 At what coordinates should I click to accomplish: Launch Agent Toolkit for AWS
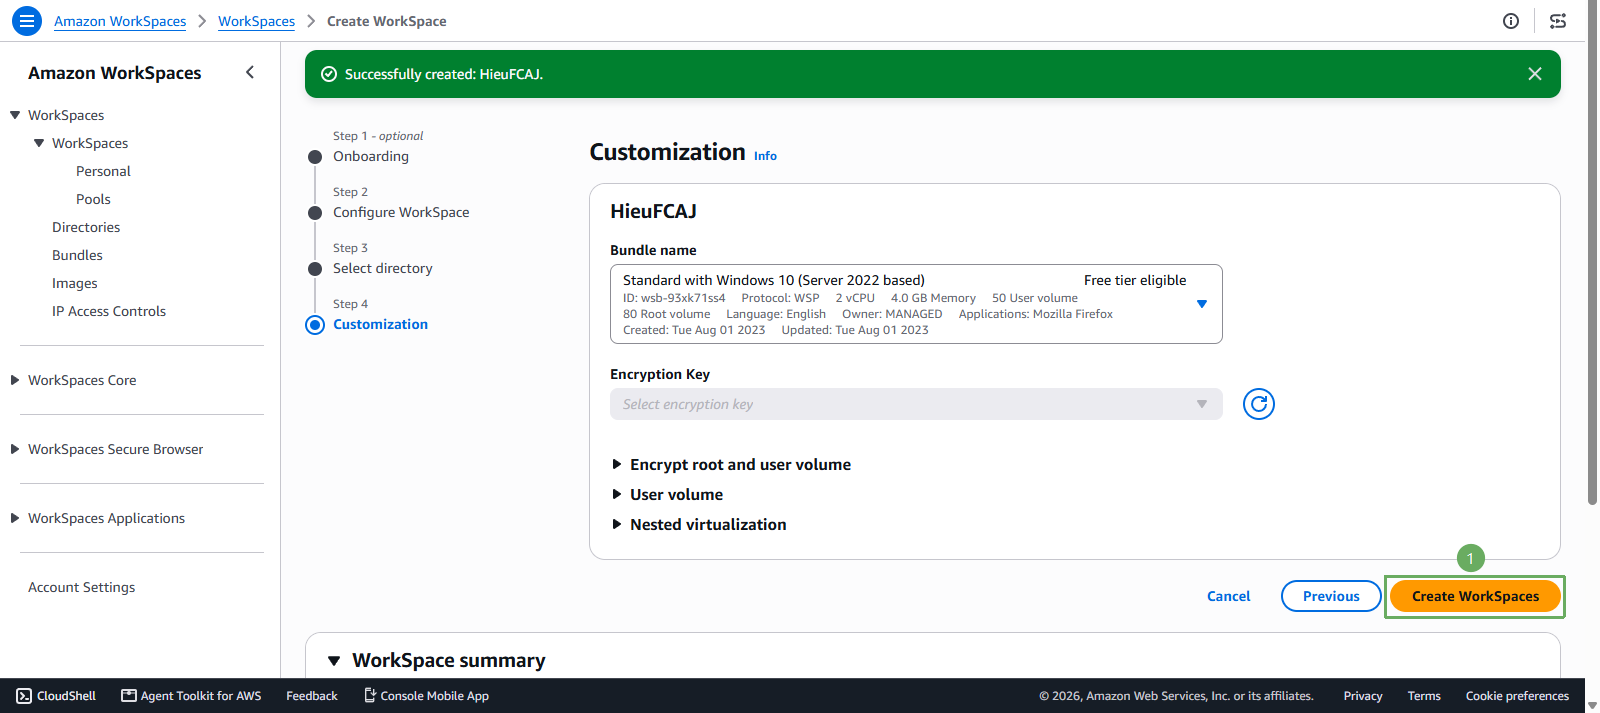[x=191, y=696]
